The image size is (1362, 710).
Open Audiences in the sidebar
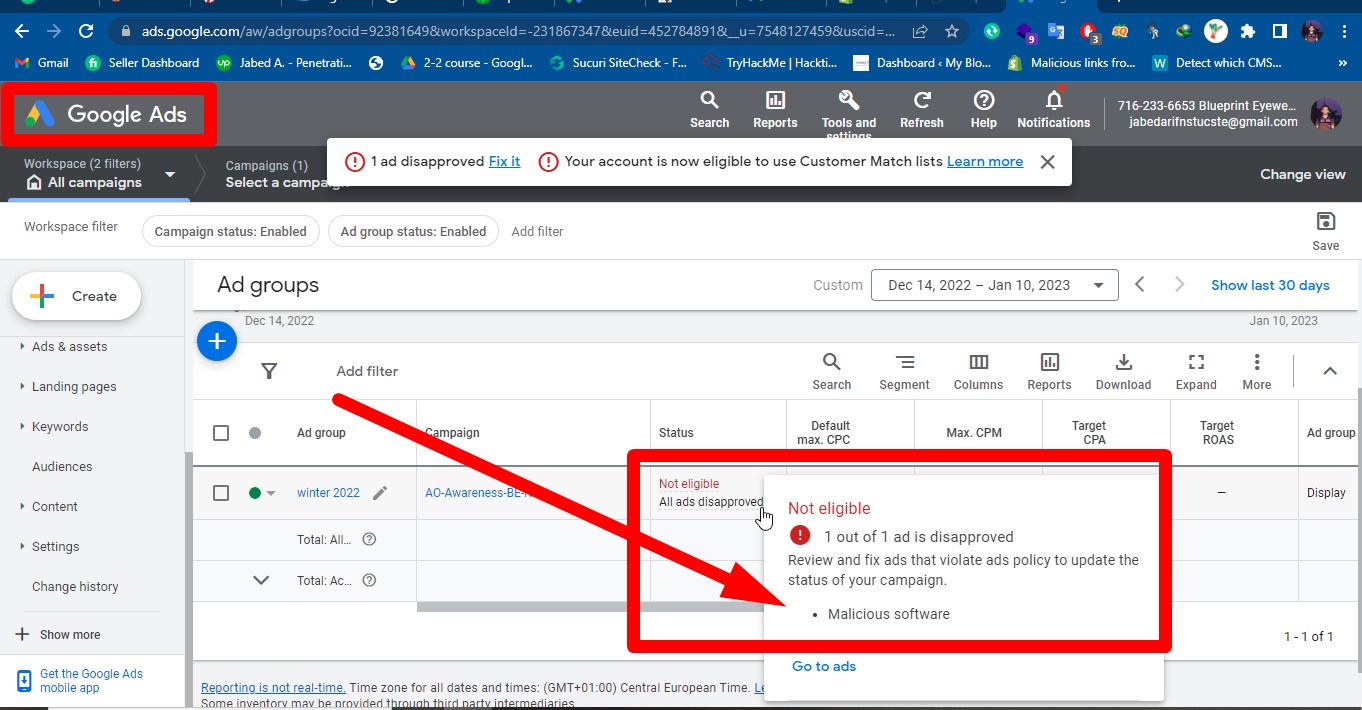[62, 467]
